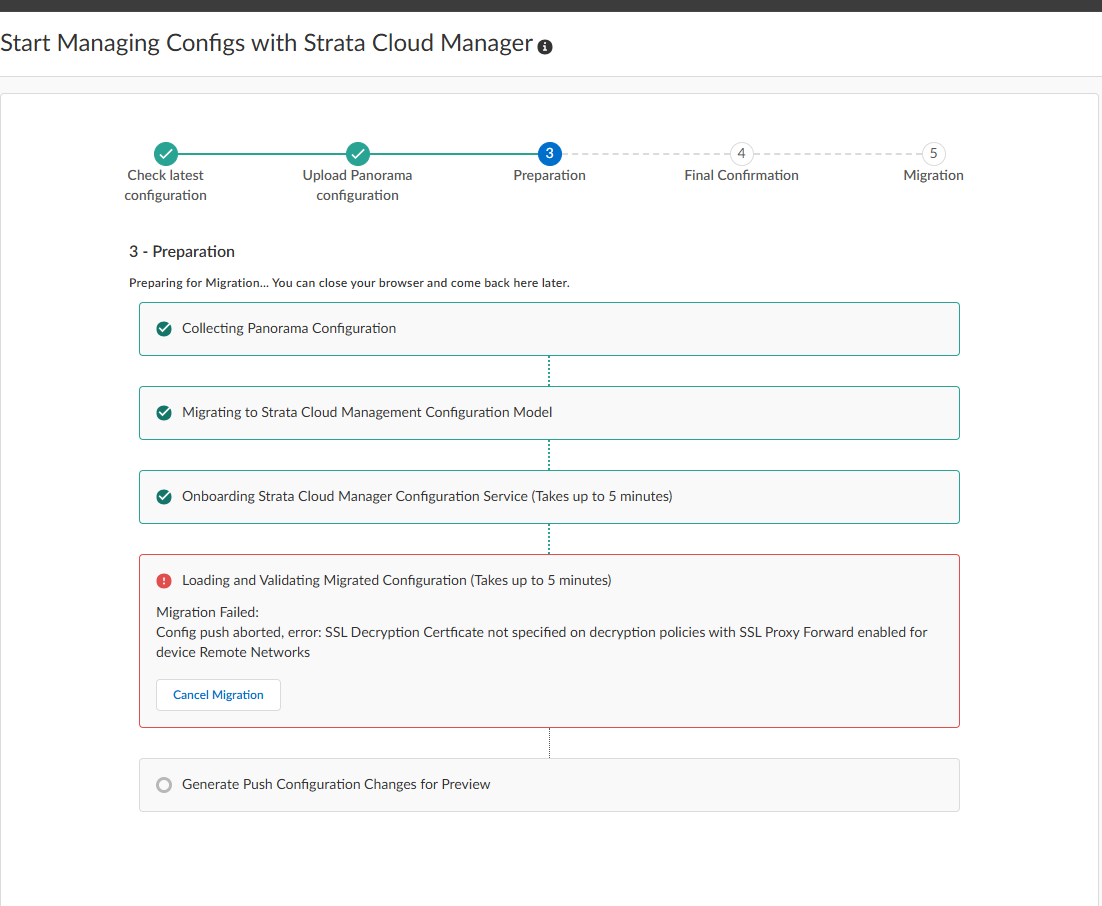Click the pending circle for Generate Push Configuration
Screen dimensions: 1102x906
(164, 785)
